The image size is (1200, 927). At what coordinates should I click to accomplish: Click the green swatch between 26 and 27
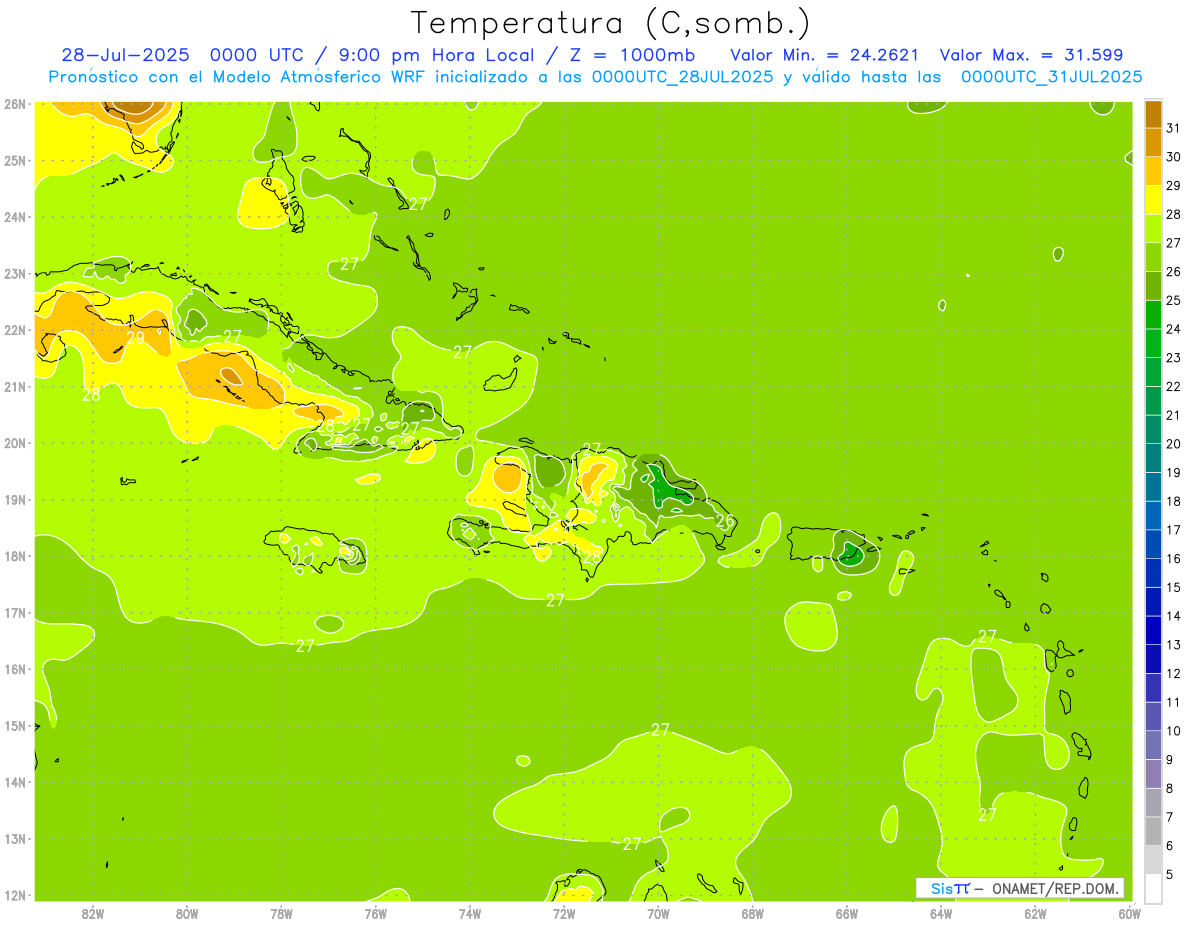click(1153, 257)
